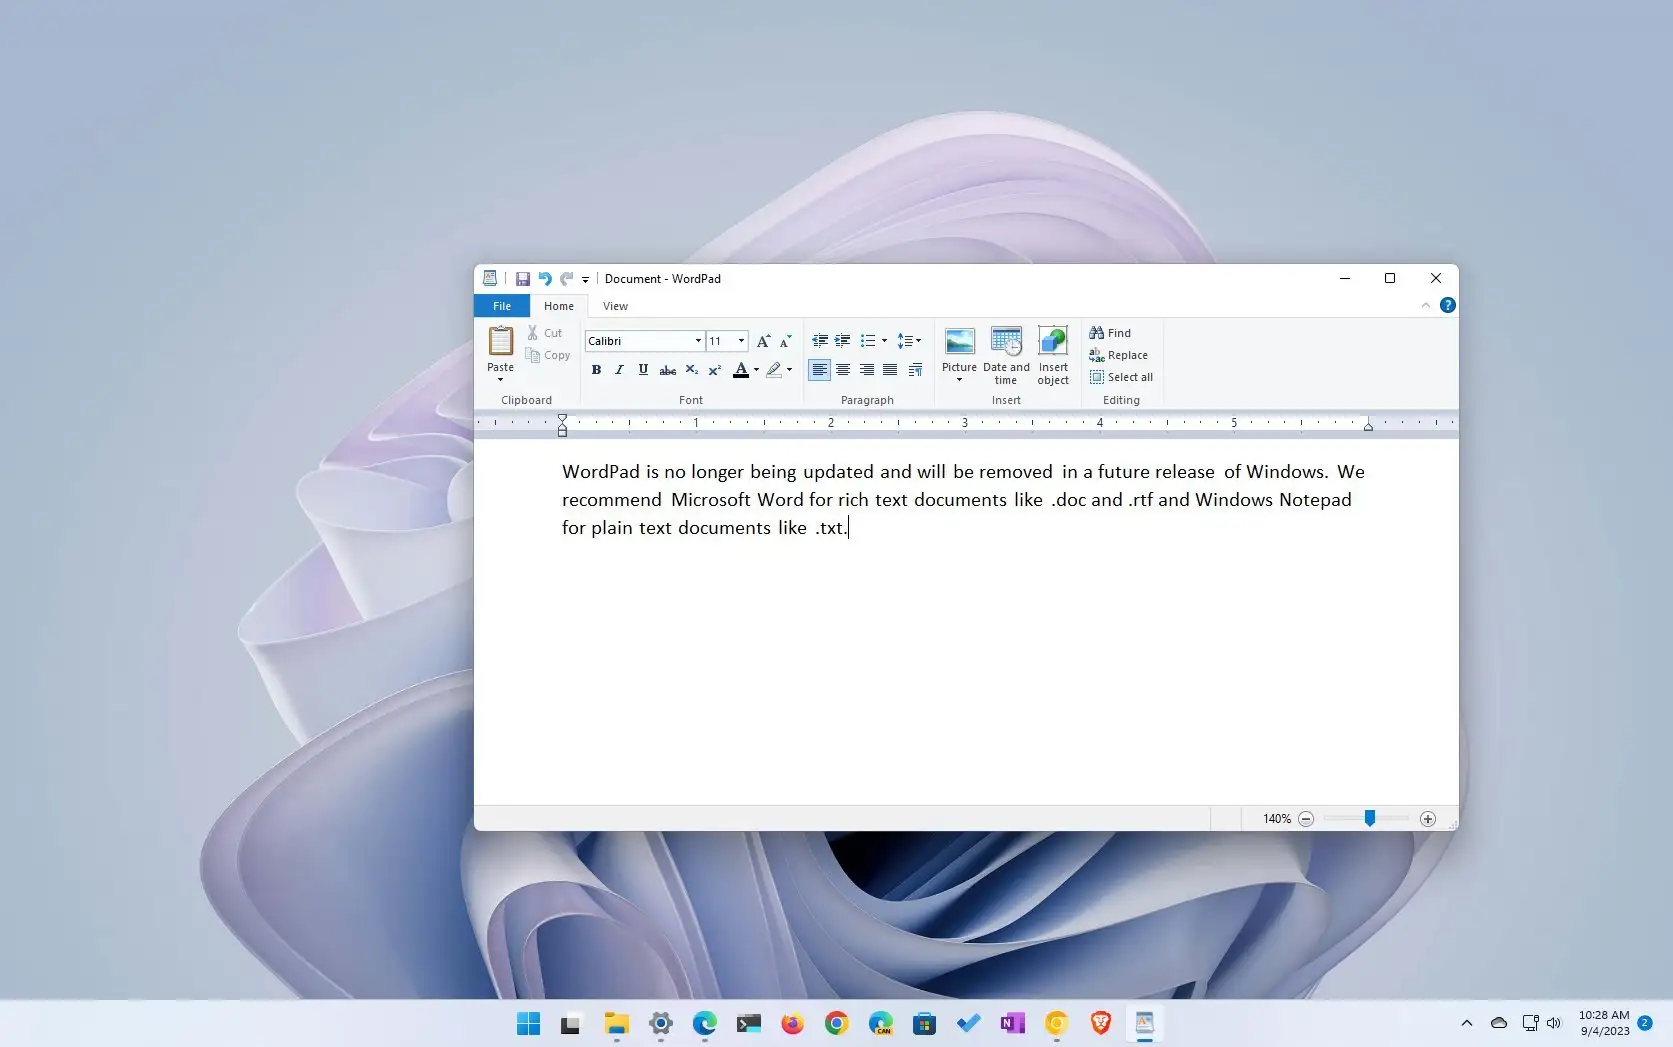
Task: Click the Replace button
Action: 1119,355
